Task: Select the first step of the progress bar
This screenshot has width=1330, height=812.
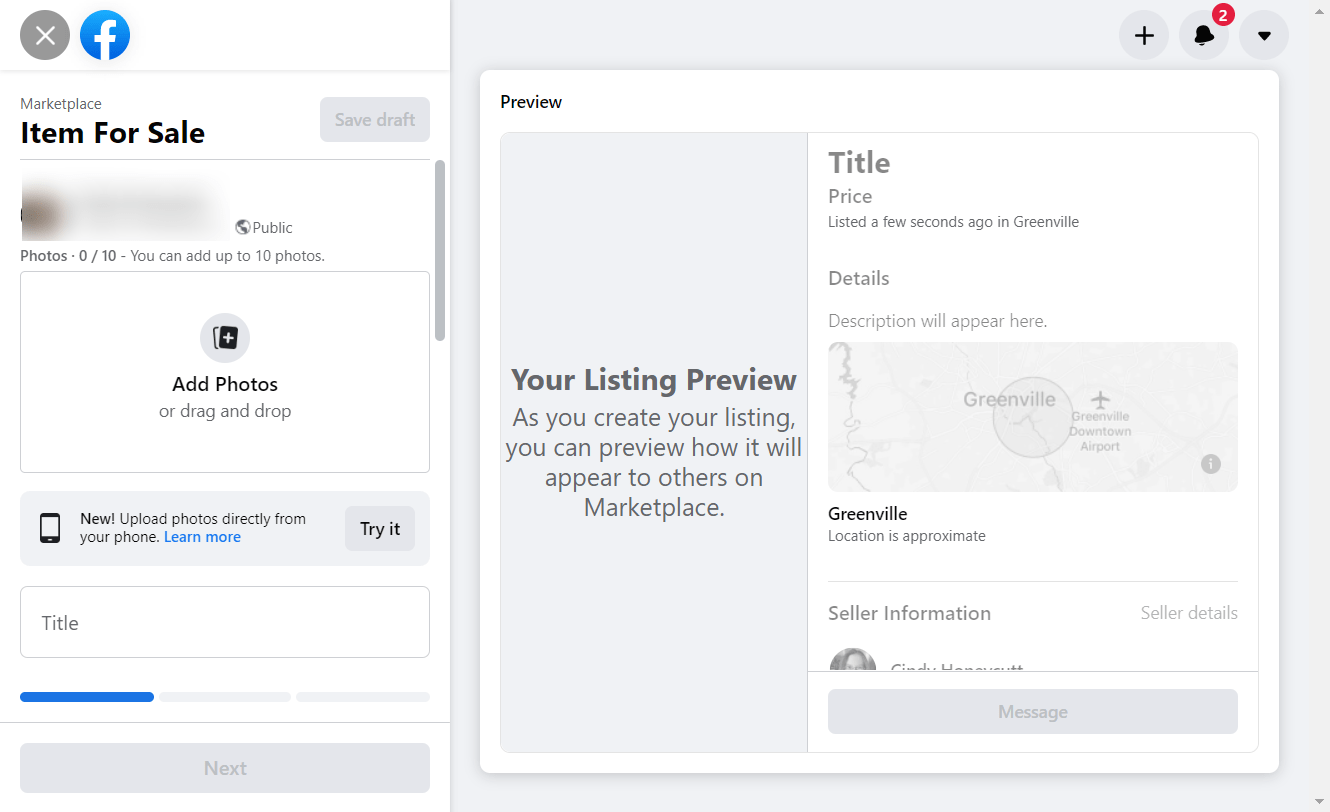Action: [86, 696]
